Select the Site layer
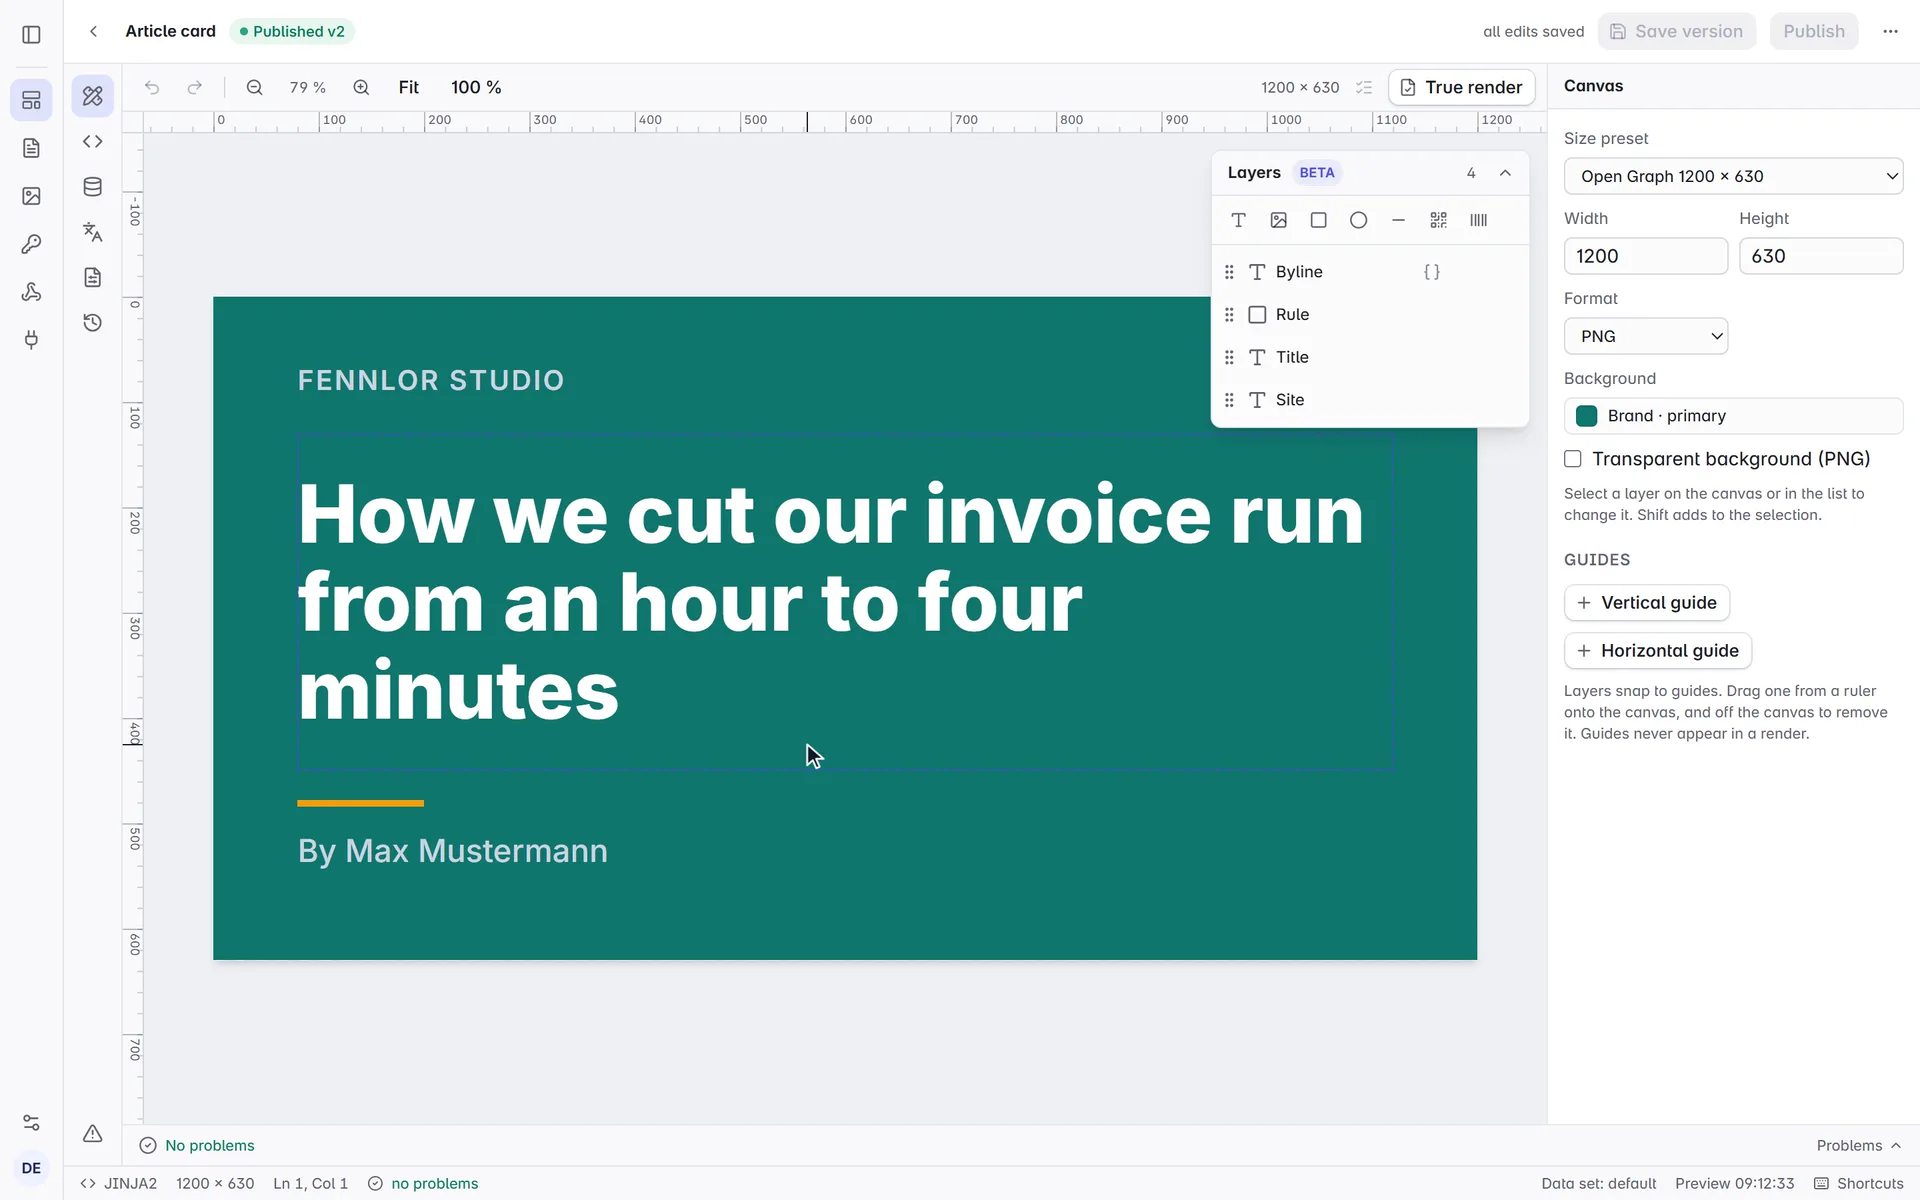 [1370, 400]
